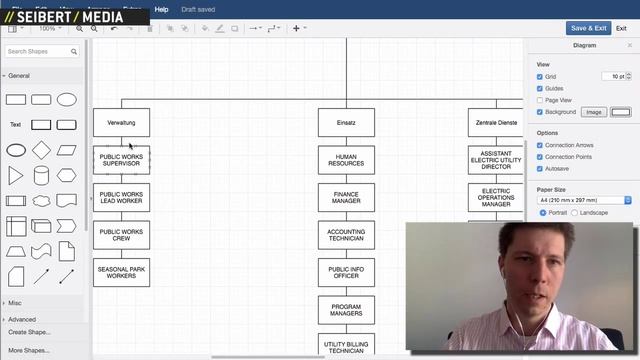Screen dimensions: 640x360
Task: Choose the cylinder shape
Action: (x=41, y=176)
